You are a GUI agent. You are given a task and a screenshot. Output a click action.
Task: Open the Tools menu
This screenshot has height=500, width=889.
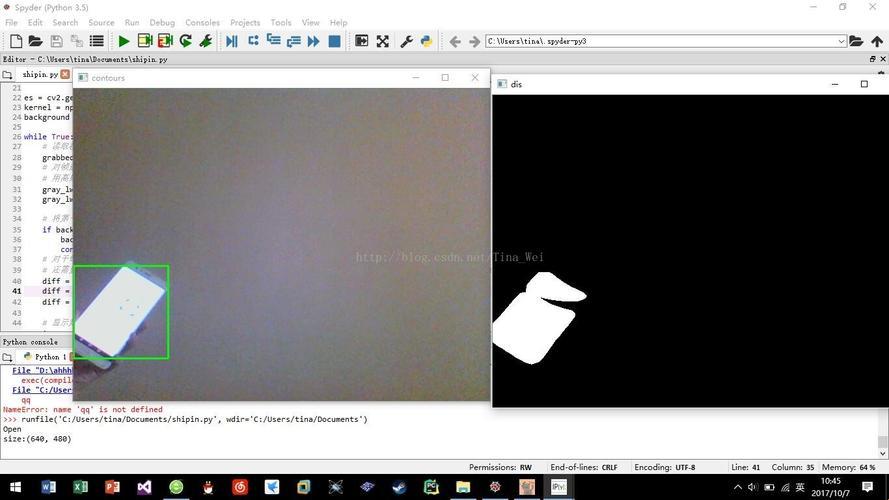tap(281, 23)
